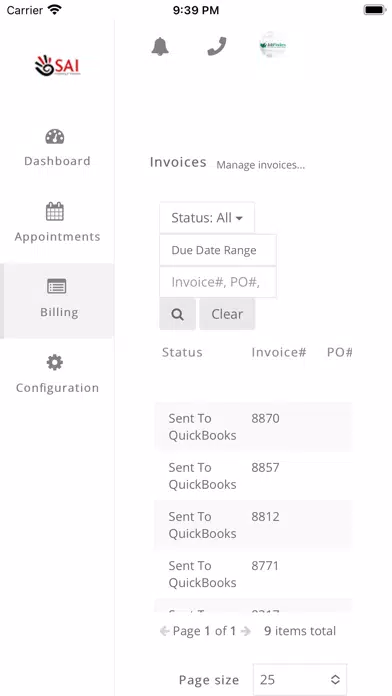Viewport: 392px width, 696px height.
Task: Sort by the Invoice# column header
Action: pos(279,352)
